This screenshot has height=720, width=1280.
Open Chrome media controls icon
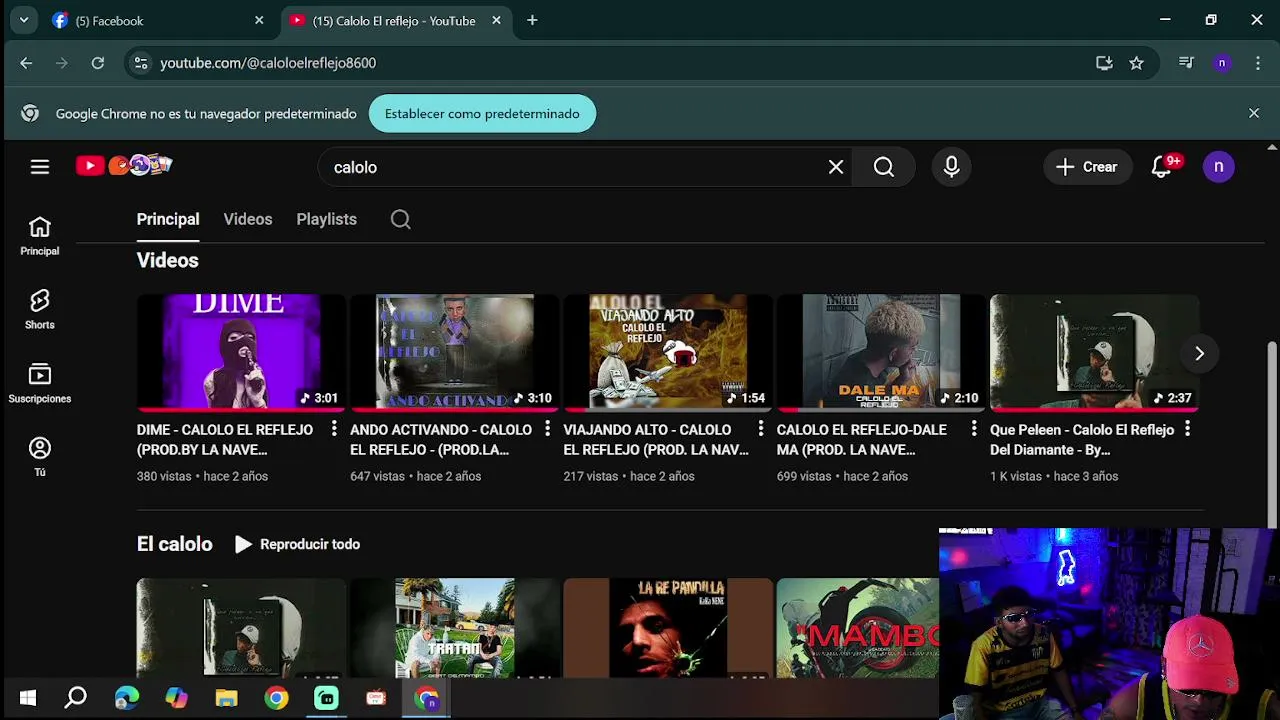[1186, 63]
